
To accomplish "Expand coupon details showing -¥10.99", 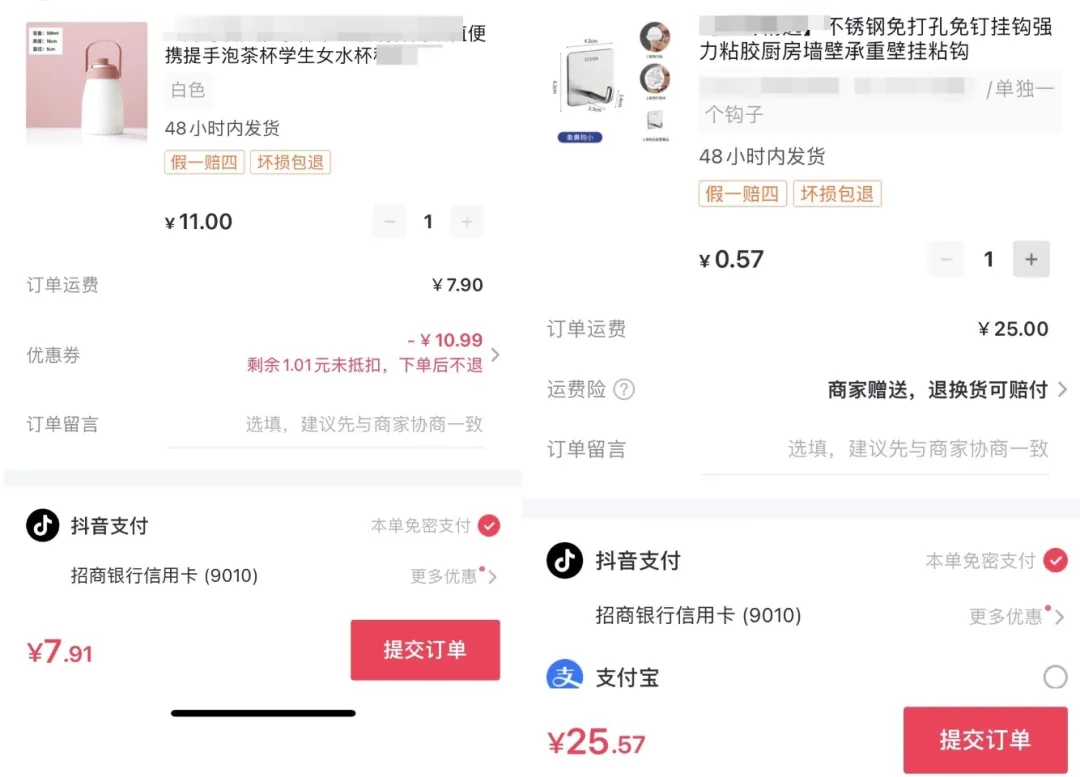I will point(495,355).
